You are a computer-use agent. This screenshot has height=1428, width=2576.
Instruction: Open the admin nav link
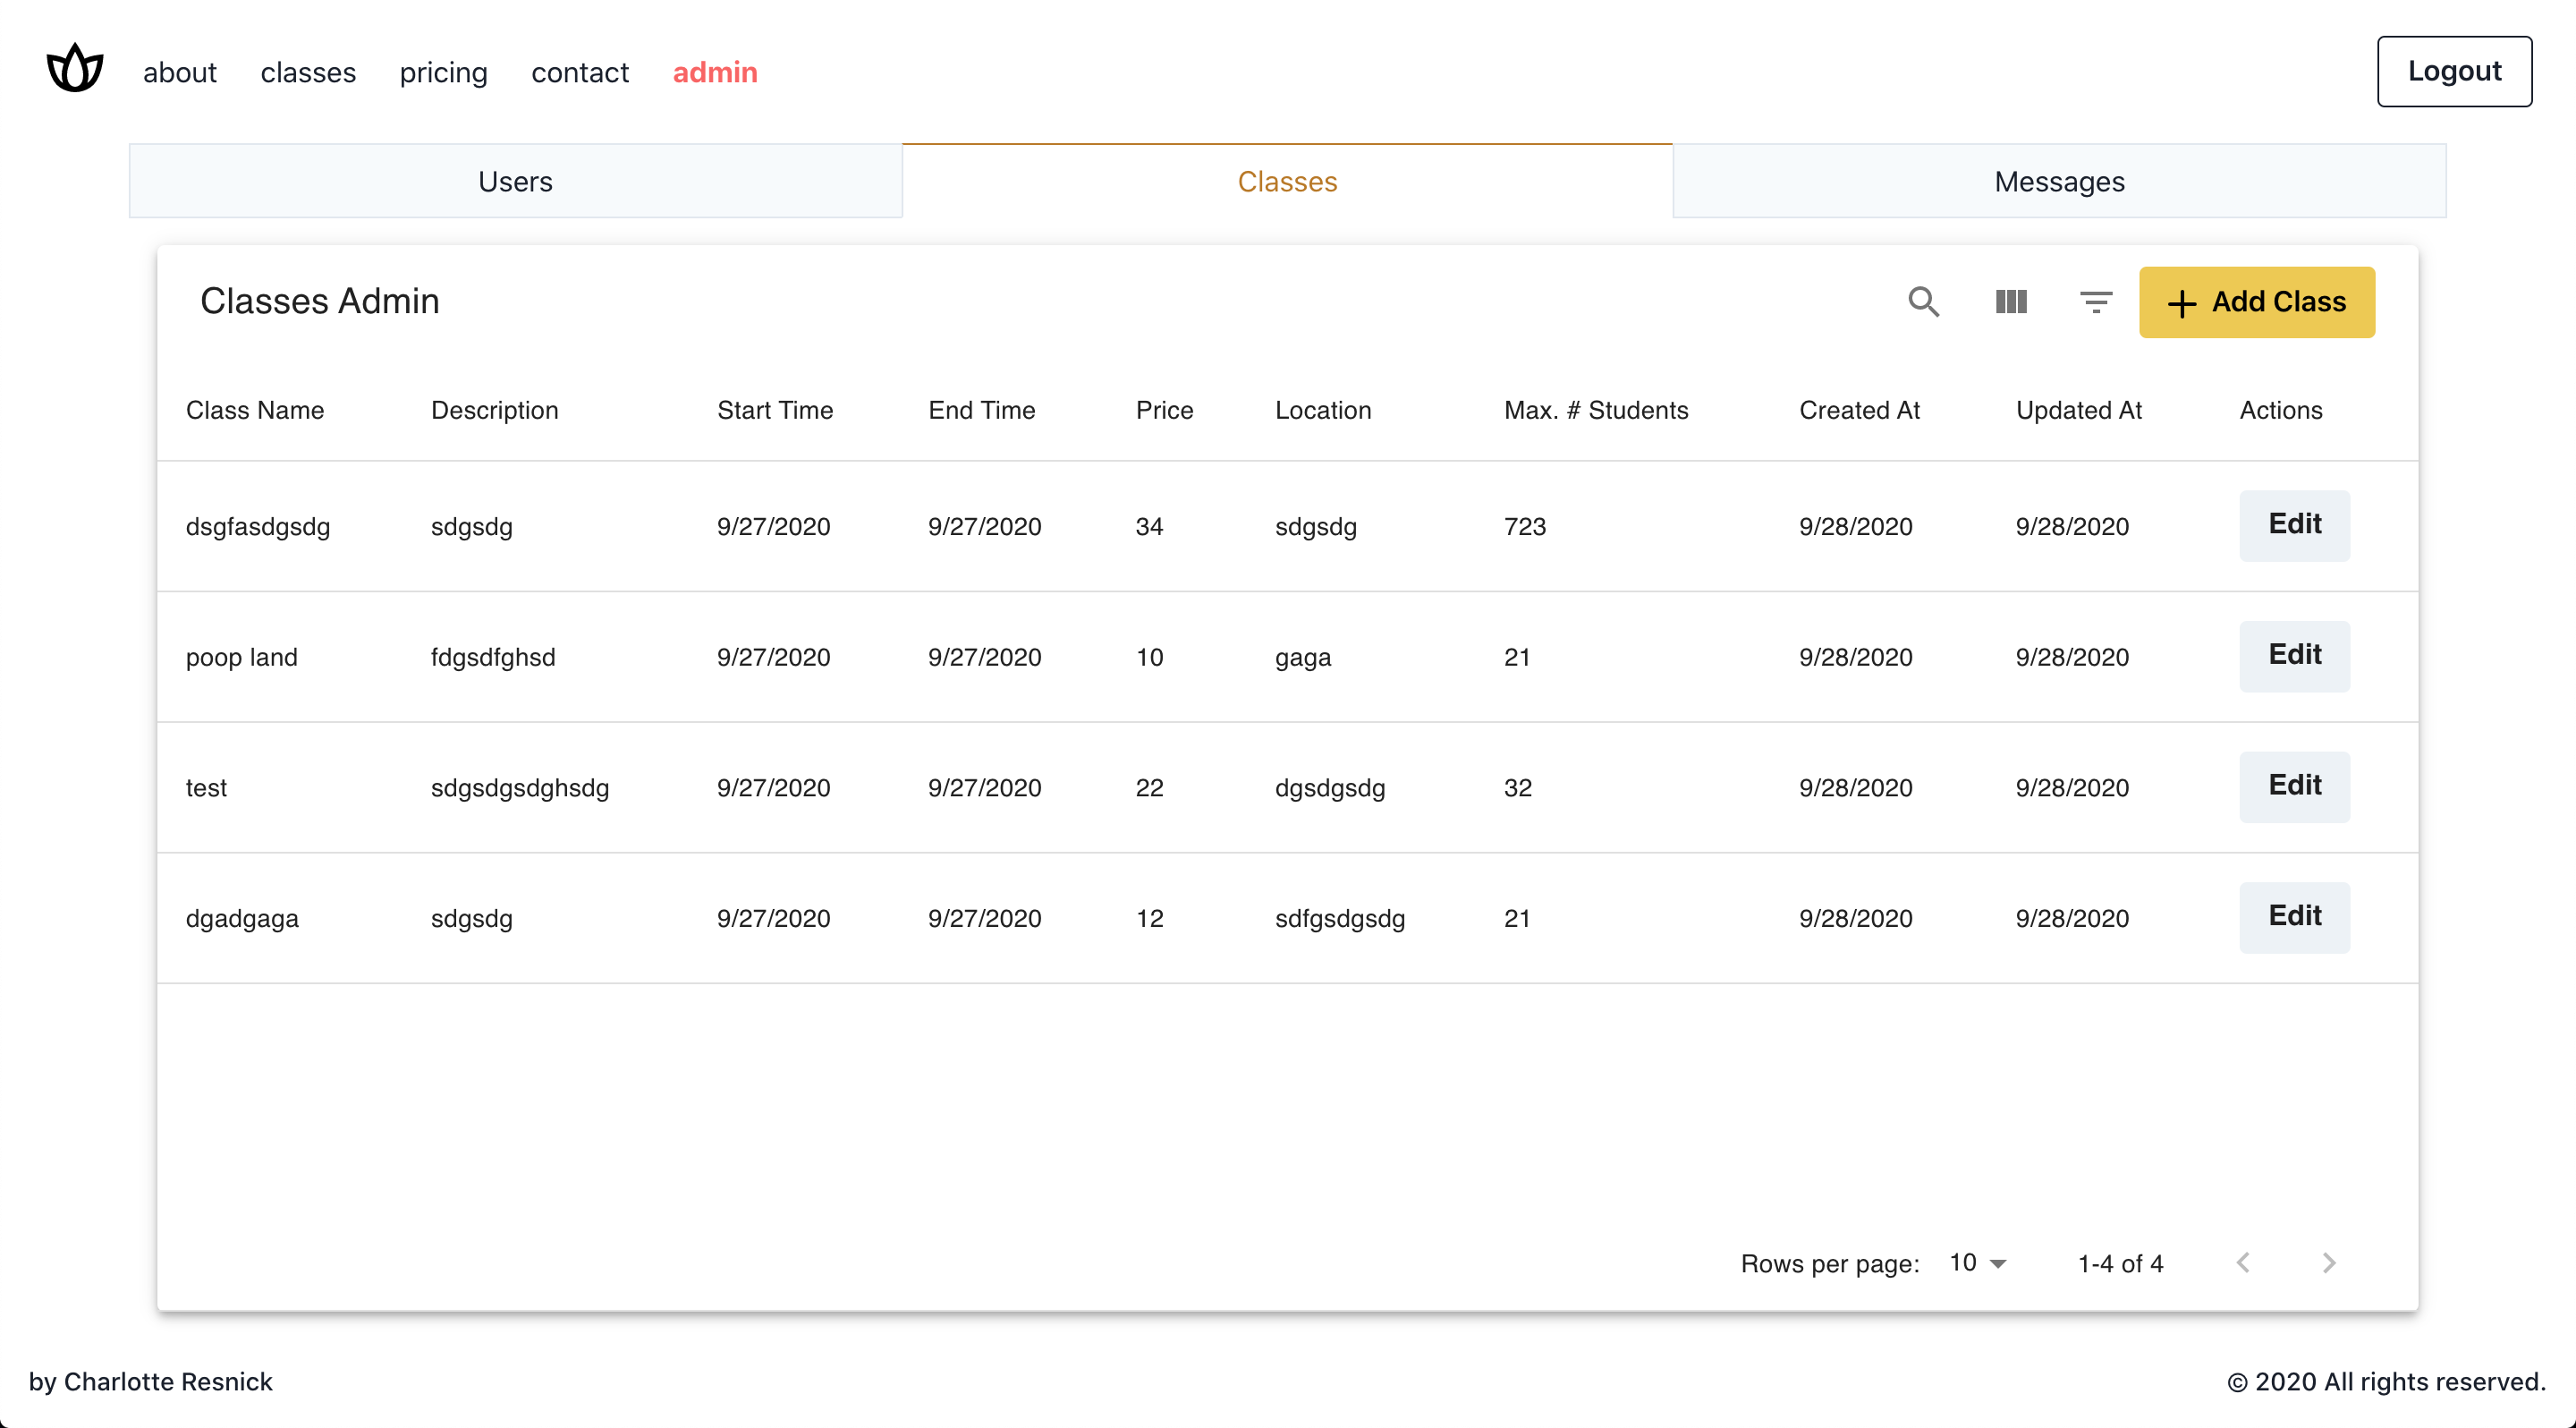click(715, 72)
